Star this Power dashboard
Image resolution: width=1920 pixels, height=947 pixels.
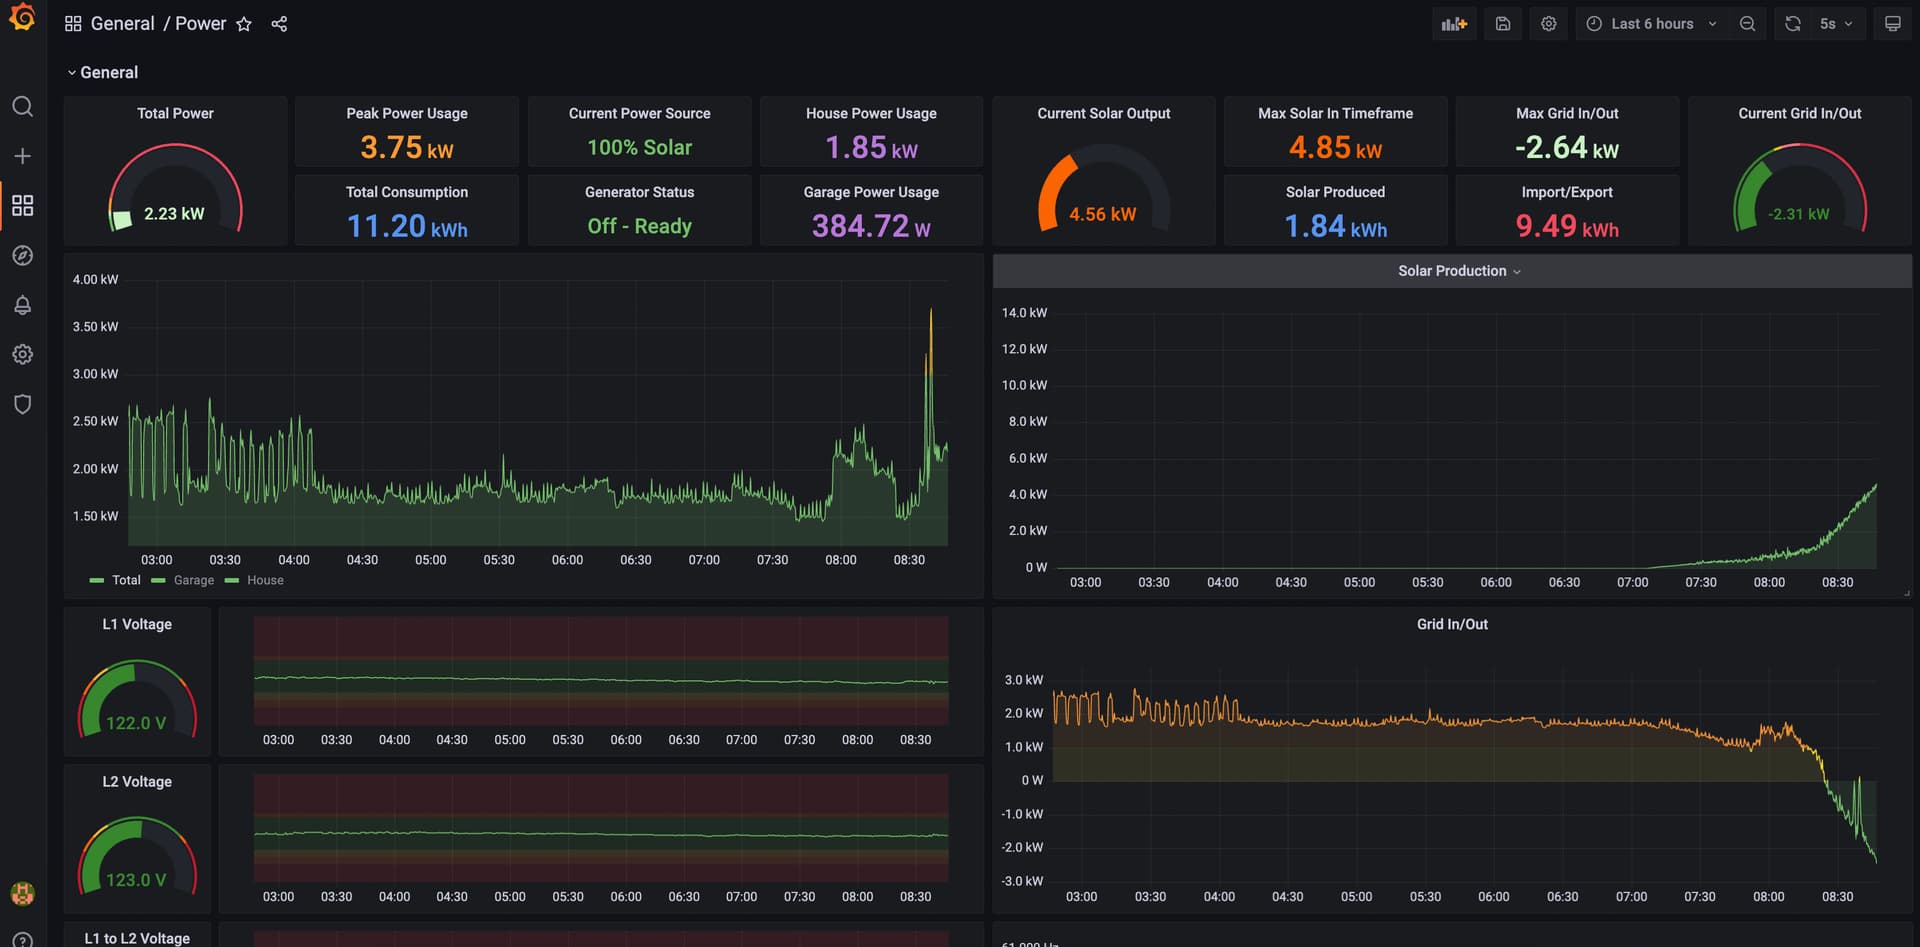coord(244,23)
